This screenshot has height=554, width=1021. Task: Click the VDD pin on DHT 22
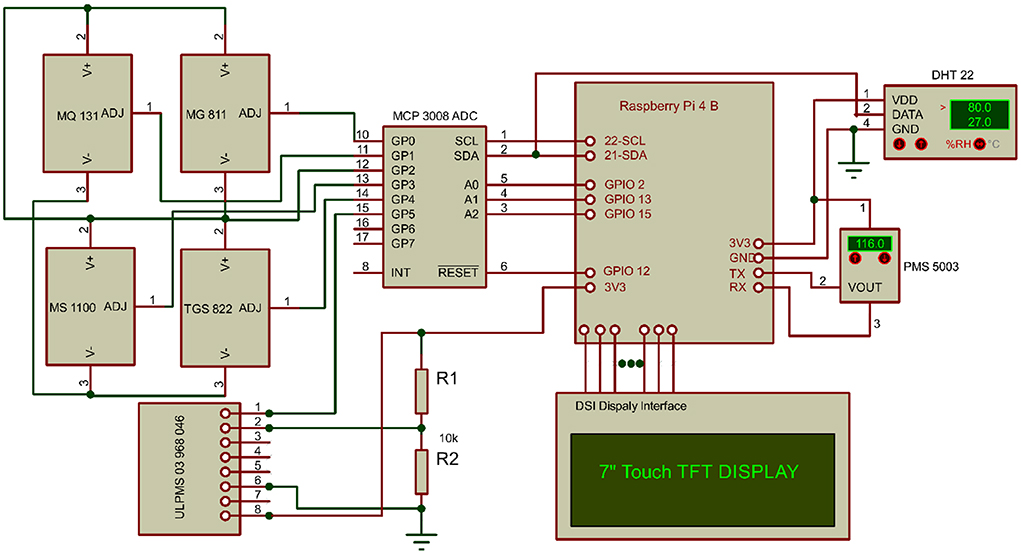[904, 100]
